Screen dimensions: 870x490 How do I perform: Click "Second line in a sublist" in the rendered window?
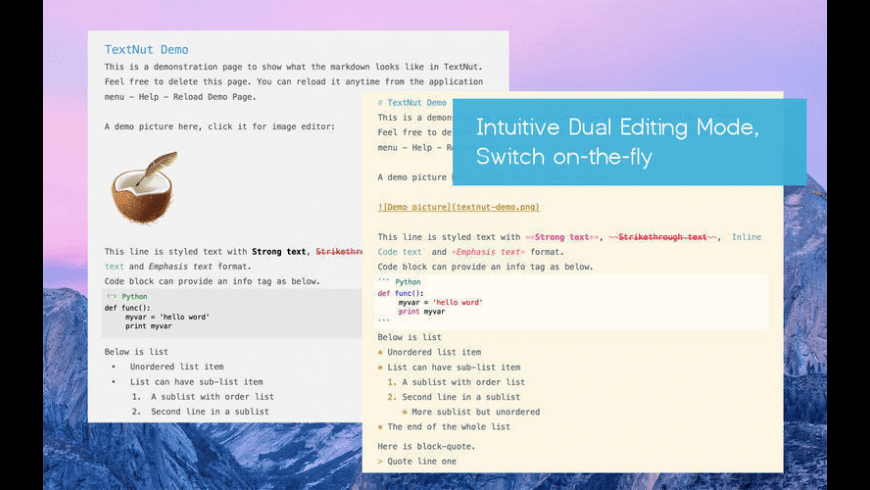[210, 412]
